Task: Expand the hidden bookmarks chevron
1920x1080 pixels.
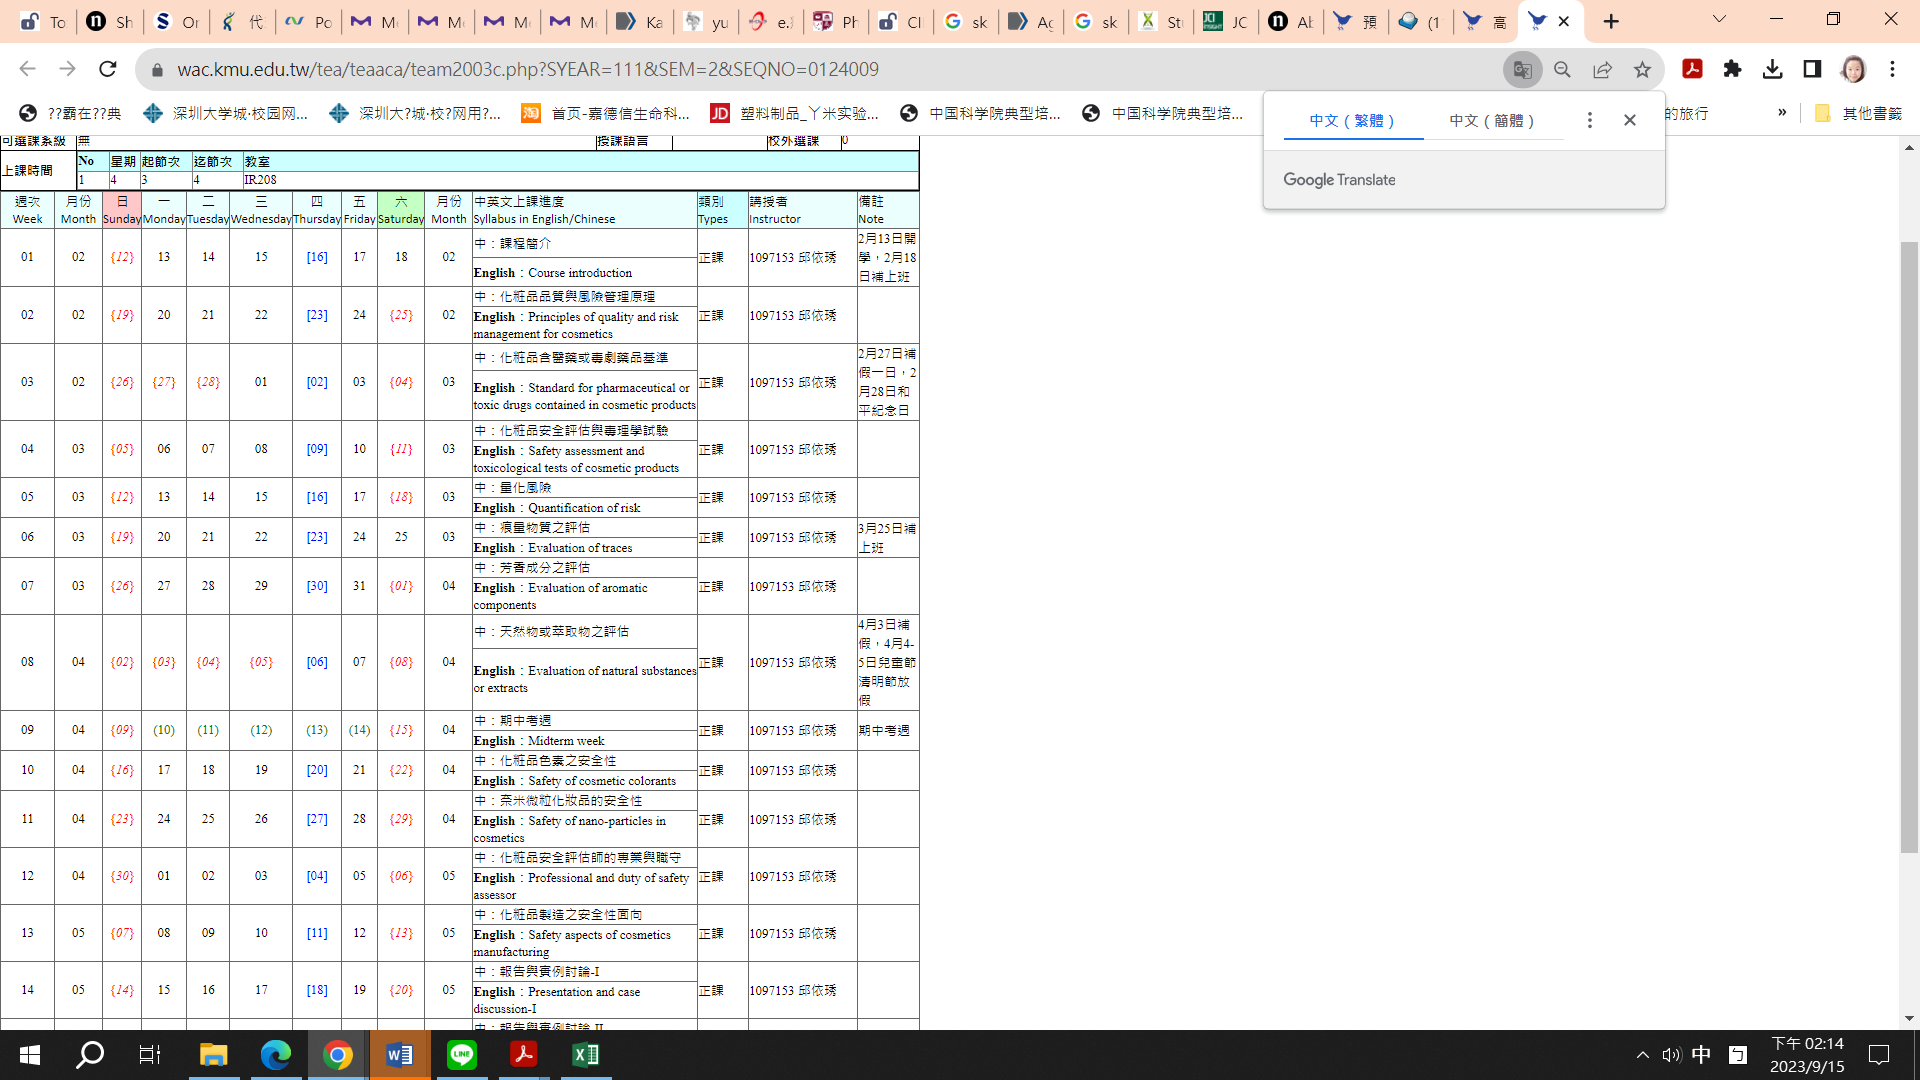Action: pos(1782,113)
